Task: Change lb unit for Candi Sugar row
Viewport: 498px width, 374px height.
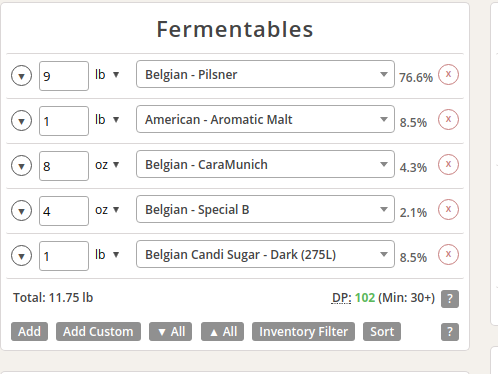Action: tap(107, 255)
